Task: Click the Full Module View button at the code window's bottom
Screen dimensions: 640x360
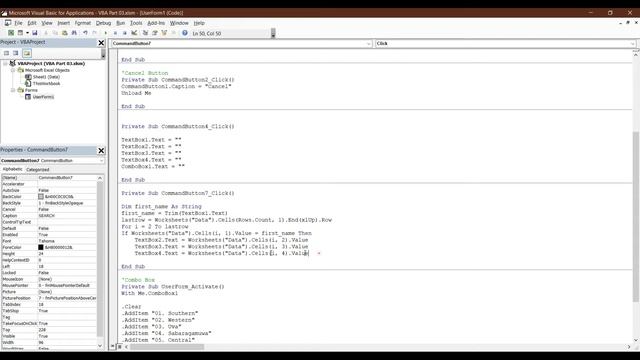Action: pos(120,347)
